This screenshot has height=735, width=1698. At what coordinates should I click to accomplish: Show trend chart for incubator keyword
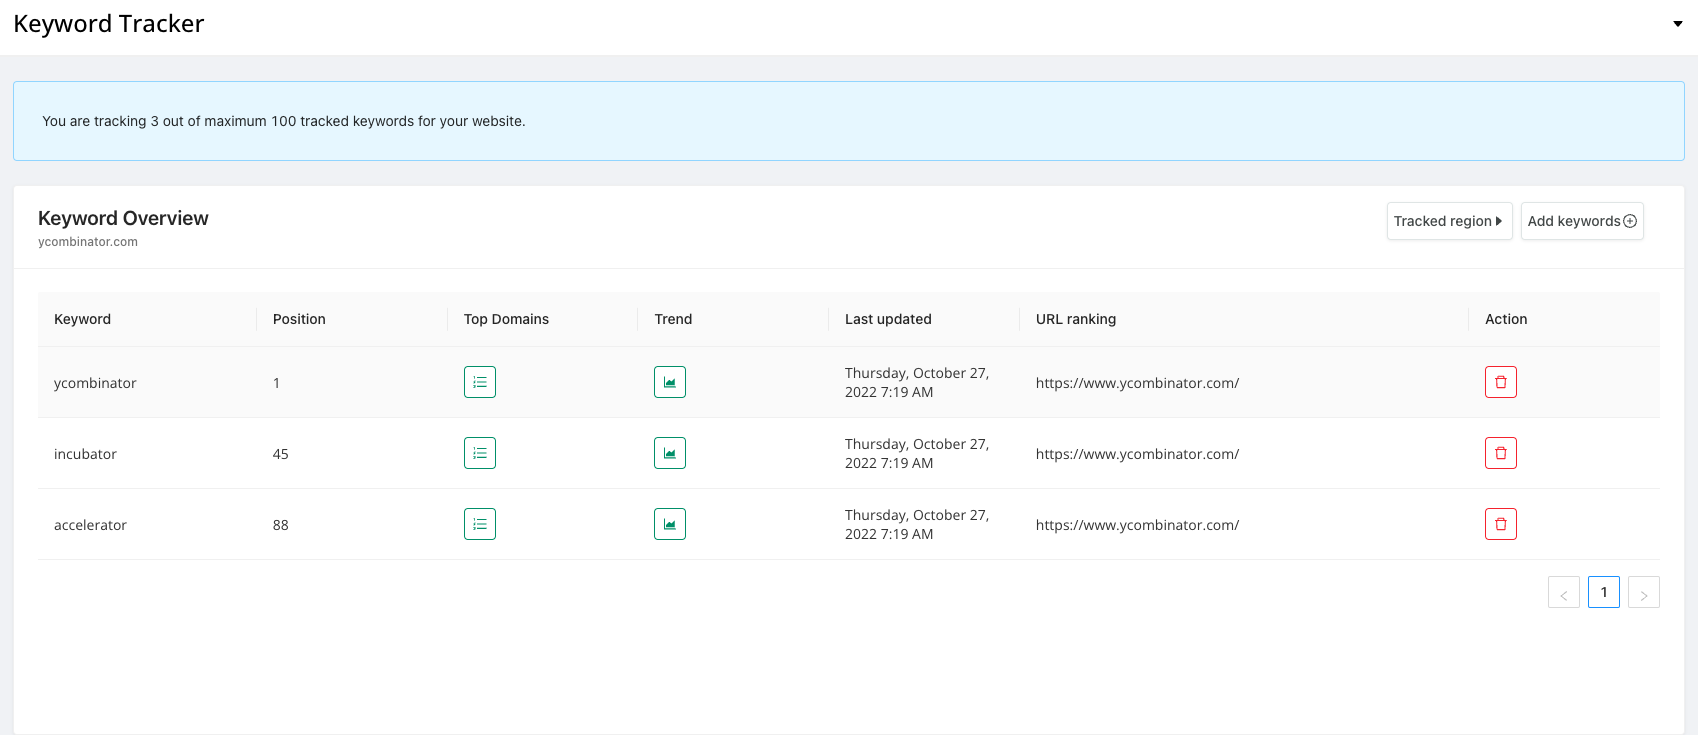(670, 453)
